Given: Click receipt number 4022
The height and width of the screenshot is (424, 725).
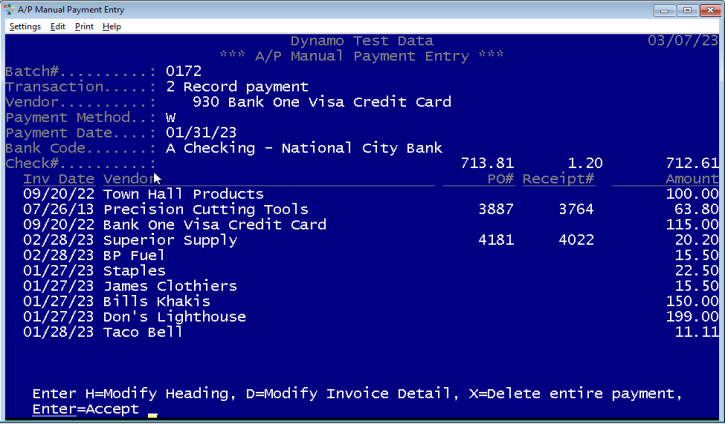Looking at the screenshot, I should (577, 240).
